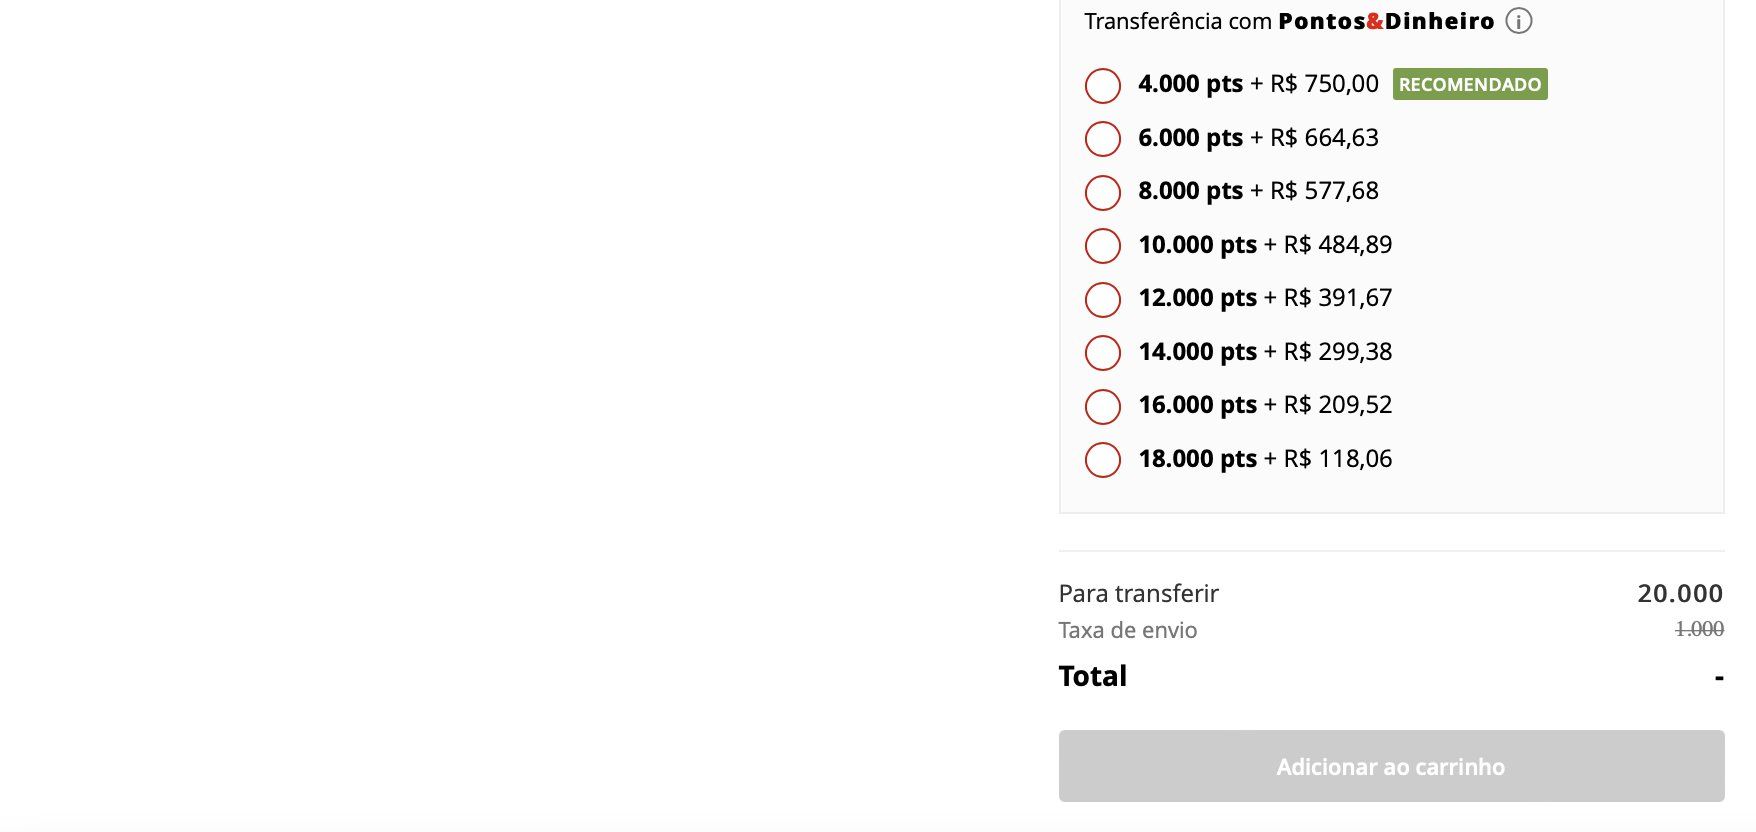Click the R$ 391,67 price text

point(1338,298)
